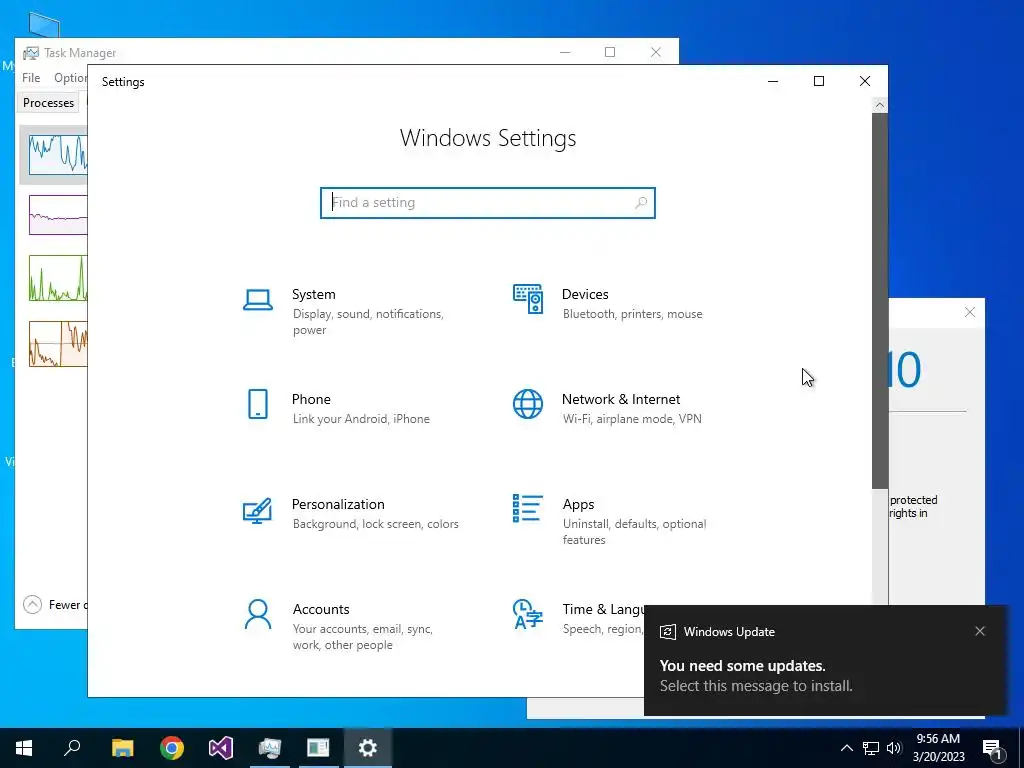Open Visual Studio from taskbar
Screen dimensions: 1024x768
point(221,748)
